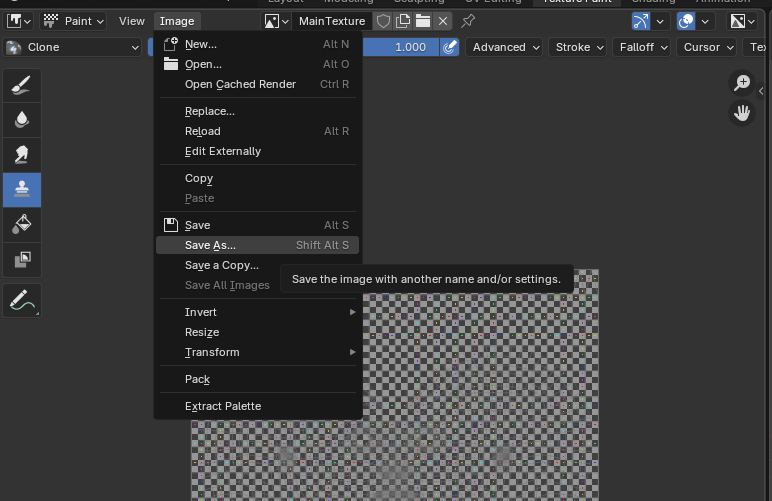Toggle the overlays display button
This screenshot has height=501, width=772.
click(x=686, y=21)
